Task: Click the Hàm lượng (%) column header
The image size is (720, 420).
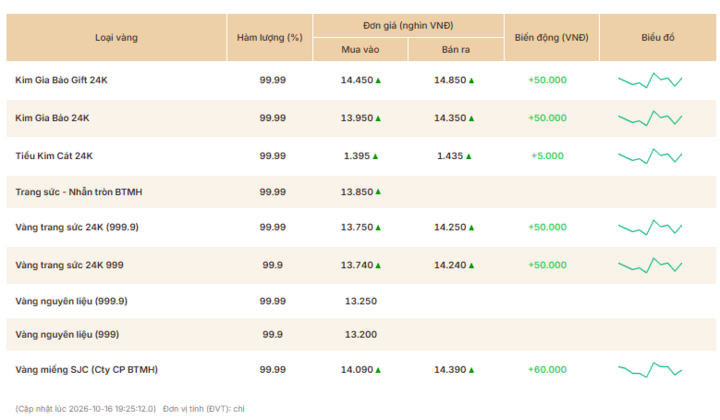Action: (x=270, y=38)
